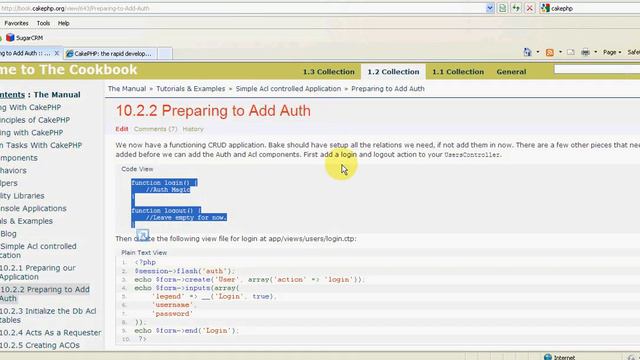Open the Utility Libraries sidebar link
Viewport: 640px width, 360px height.
[22, 196]
